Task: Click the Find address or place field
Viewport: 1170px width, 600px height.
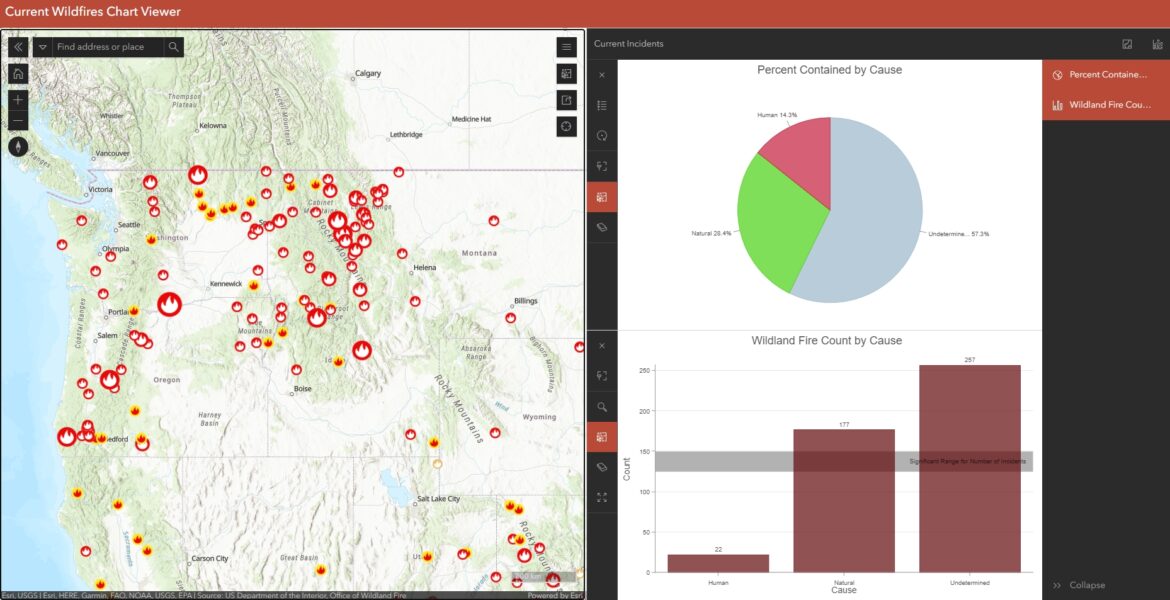Action: tap(107, 47)
